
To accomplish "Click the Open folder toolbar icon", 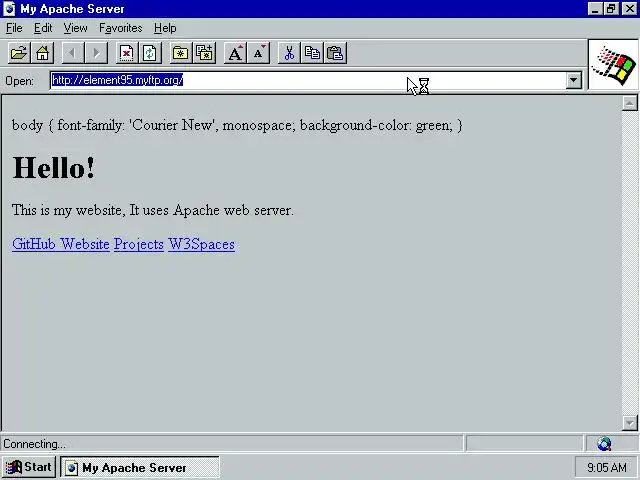I will pyautogui.click(x=19, y=53).
